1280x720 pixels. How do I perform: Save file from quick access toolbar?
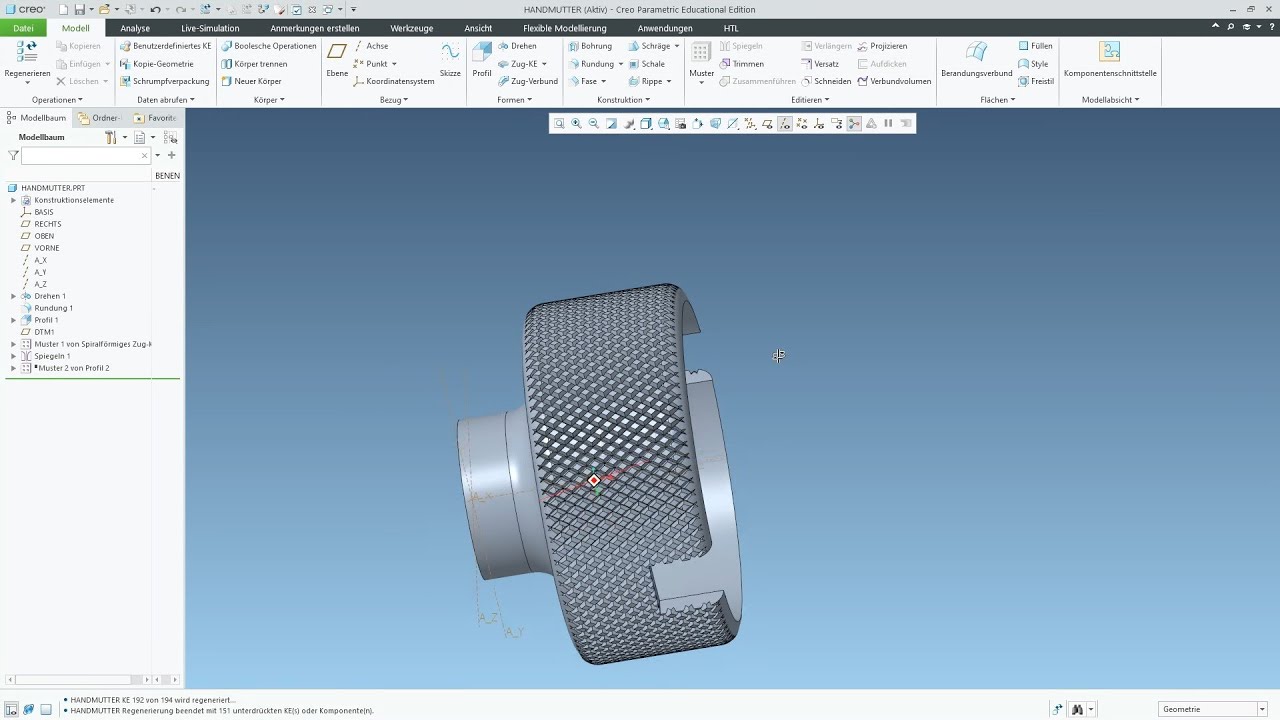click(x=80, y=10)
